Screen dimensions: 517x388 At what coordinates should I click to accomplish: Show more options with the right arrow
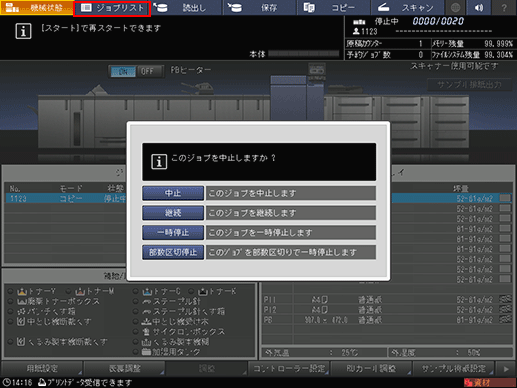click(506, 369)
